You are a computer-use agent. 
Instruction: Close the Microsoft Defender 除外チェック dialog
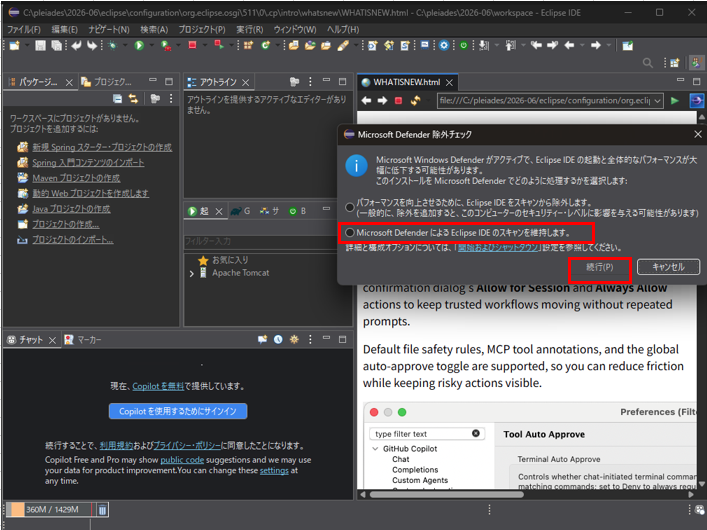698,134
